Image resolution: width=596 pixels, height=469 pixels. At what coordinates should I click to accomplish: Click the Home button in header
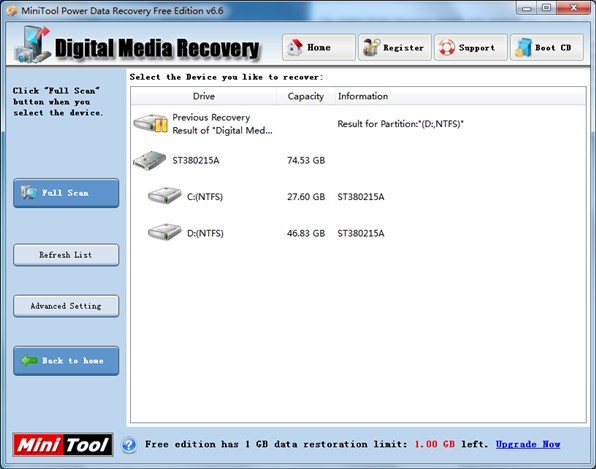(x=319, y=48)
